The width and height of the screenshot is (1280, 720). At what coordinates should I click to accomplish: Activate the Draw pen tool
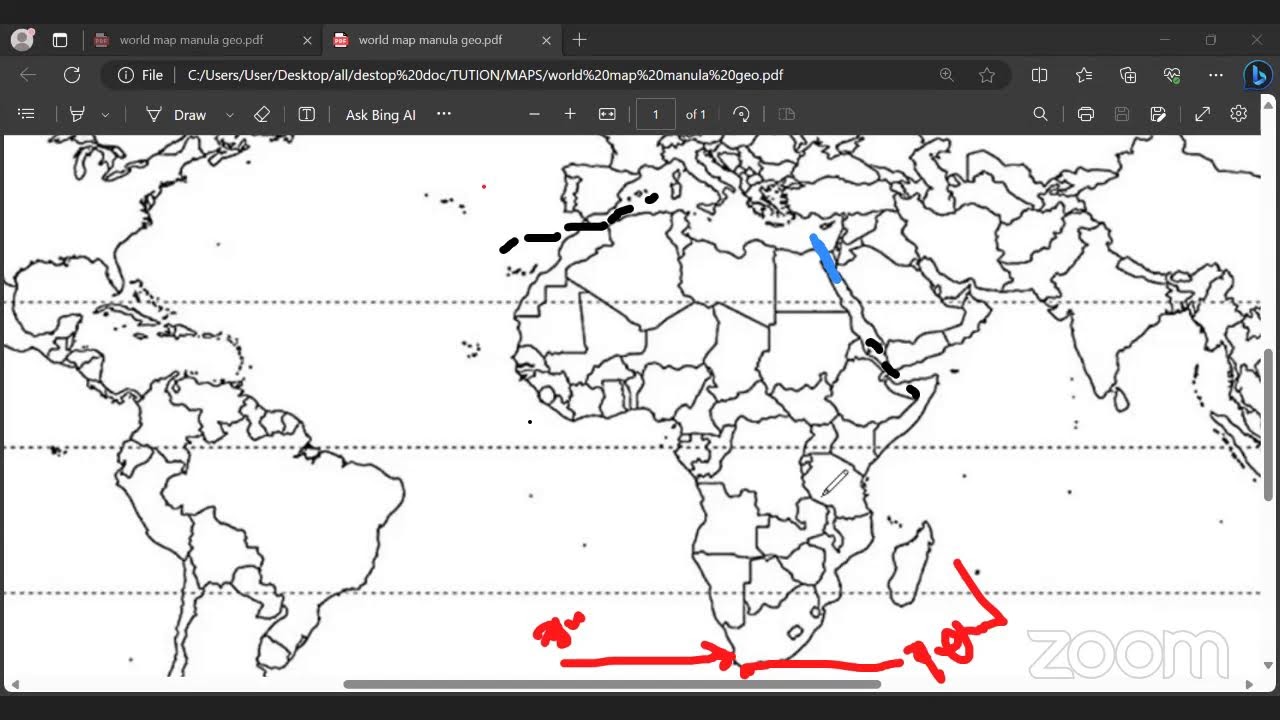[x=176, y=114]
